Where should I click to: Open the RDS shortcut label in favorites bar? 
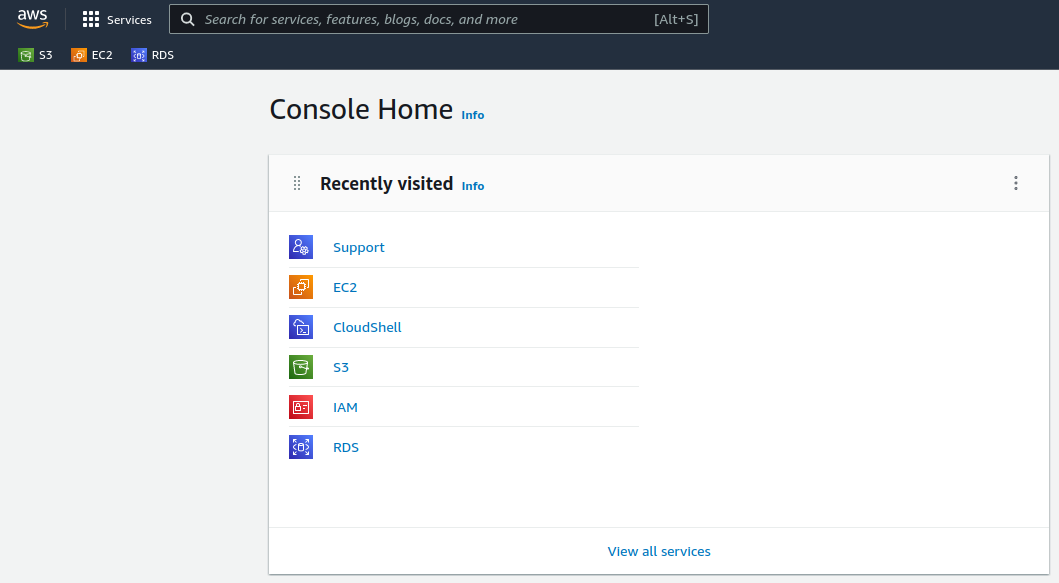coord(163,55)
